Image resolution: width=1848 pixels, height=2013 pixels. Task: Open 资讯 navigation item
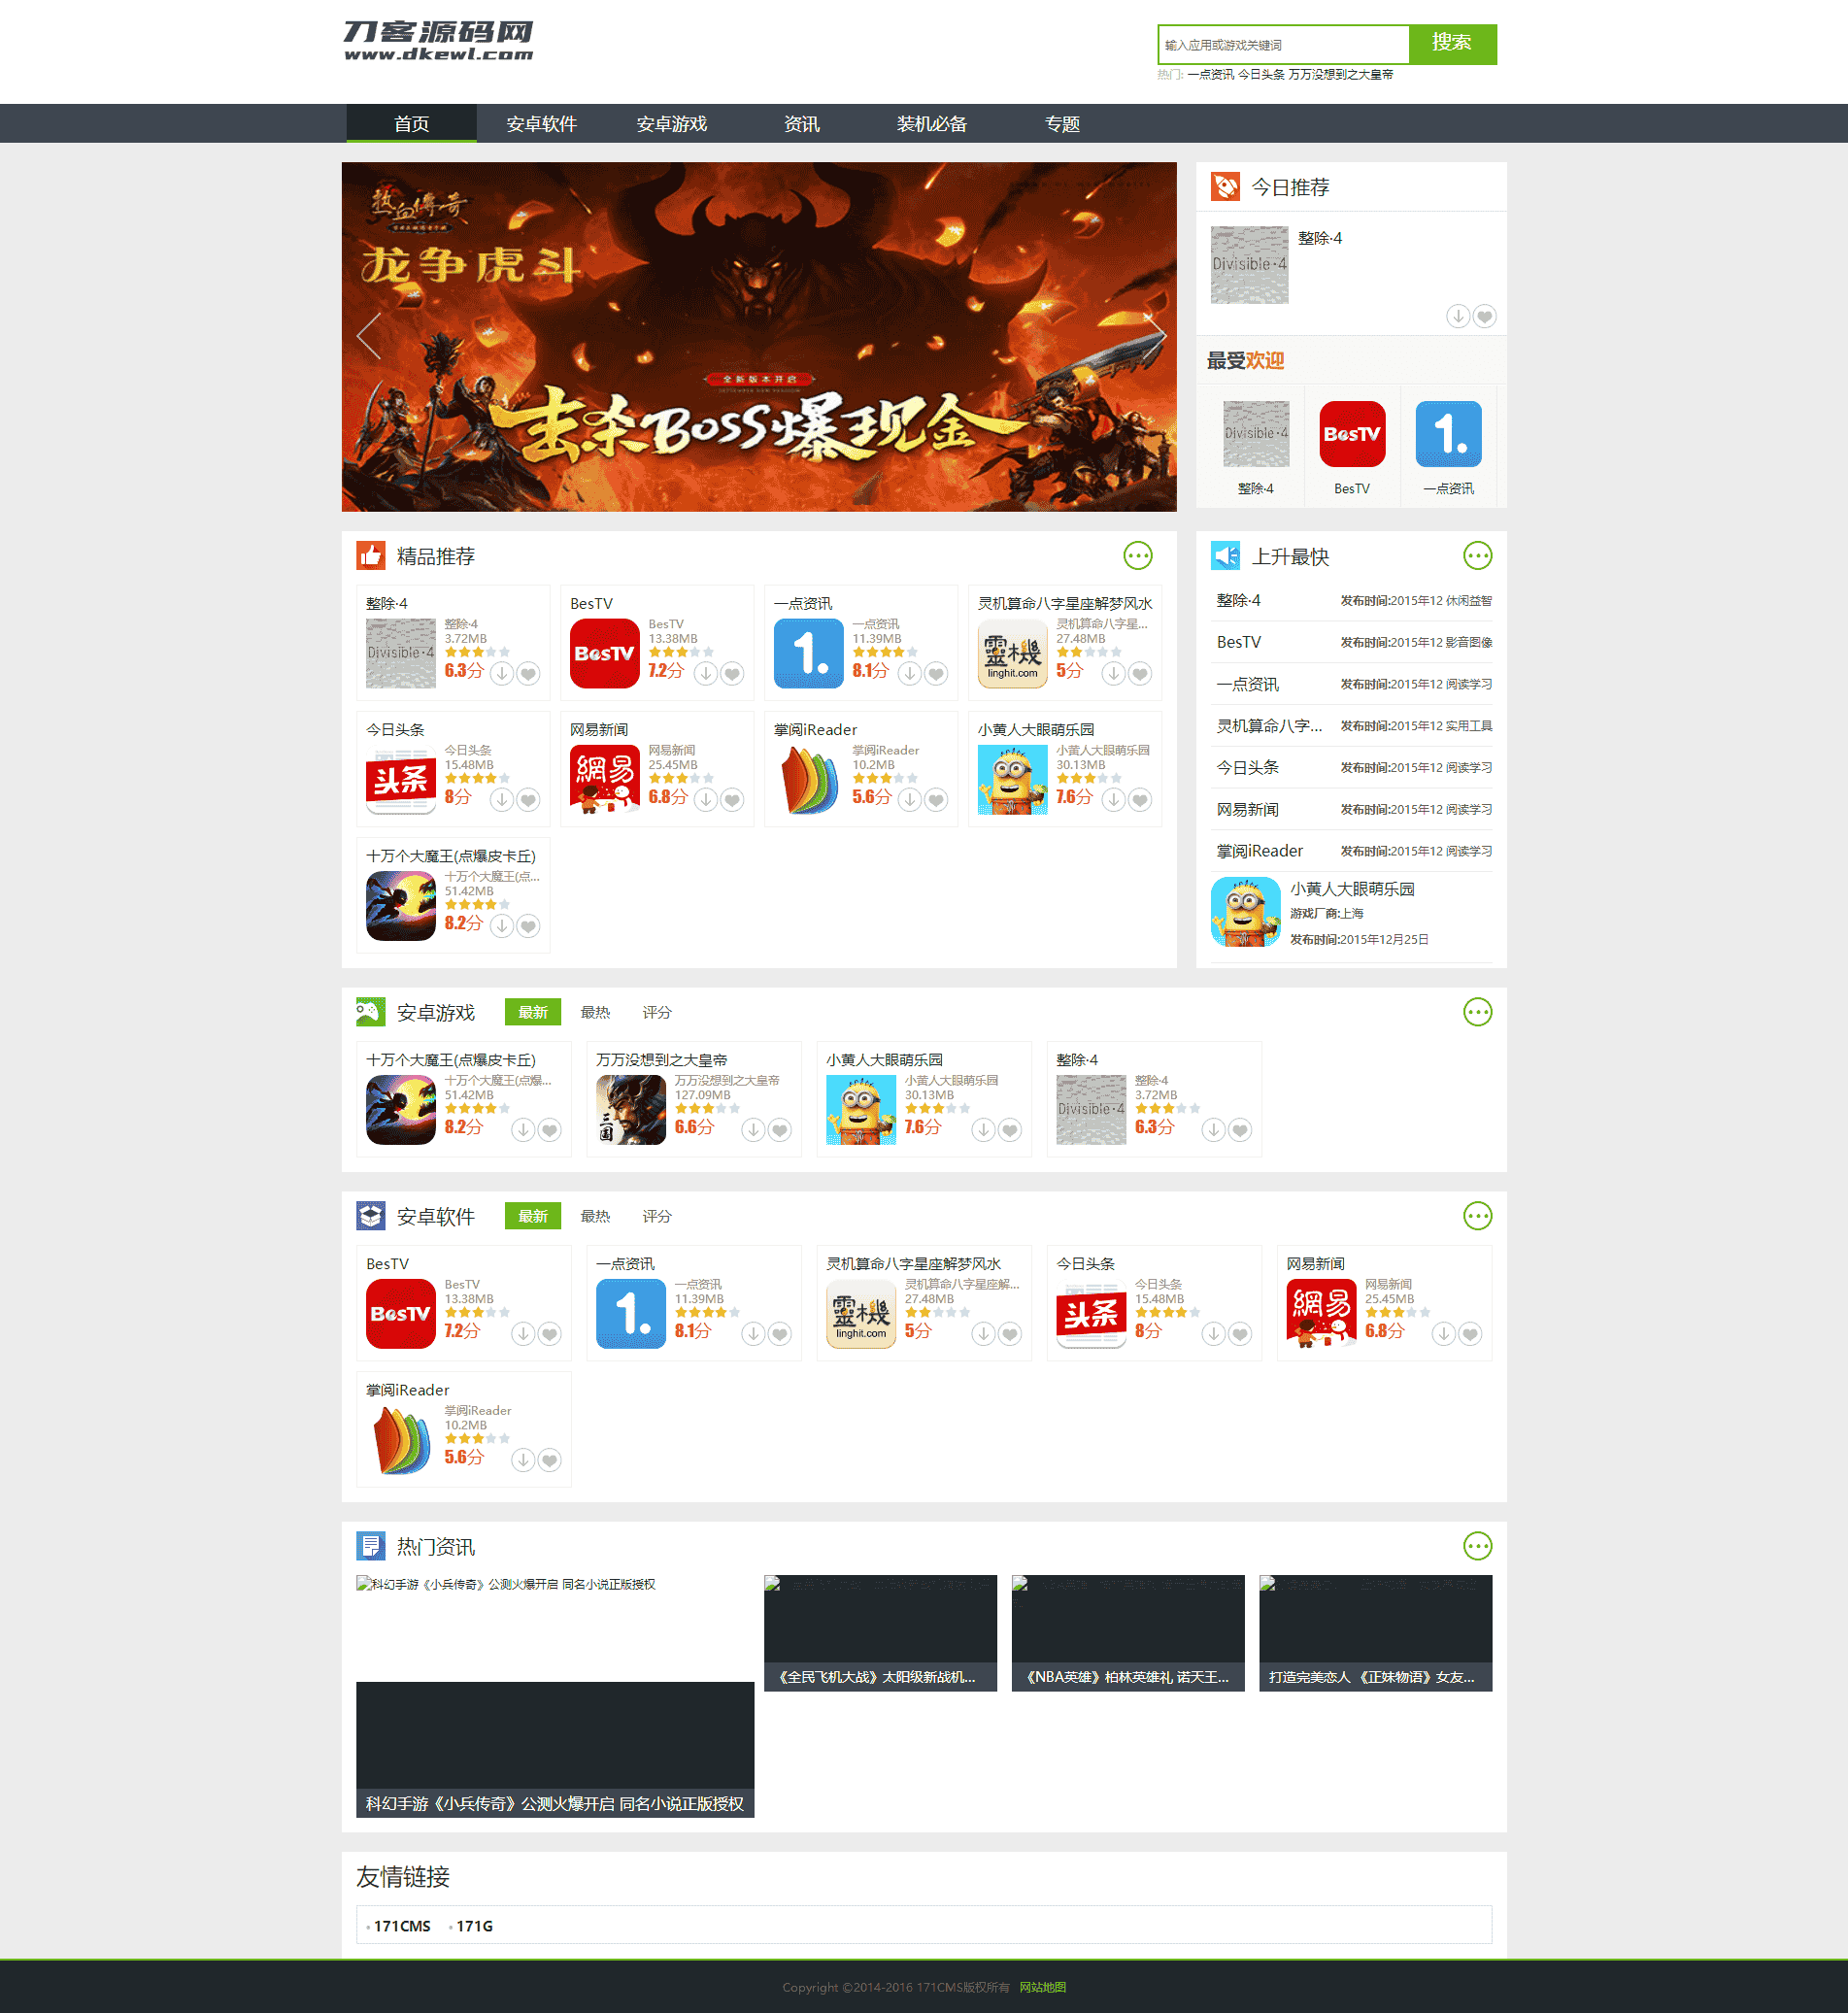[x=802, y=123]
